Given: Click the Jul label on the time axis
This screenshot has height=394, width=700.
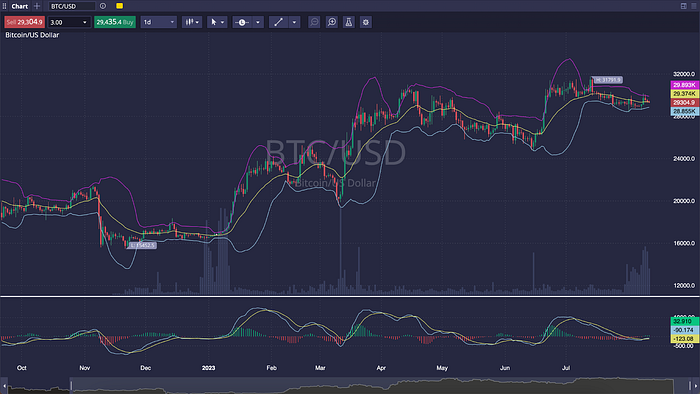Looking at the screenshot, I should [x=566, y=368].
